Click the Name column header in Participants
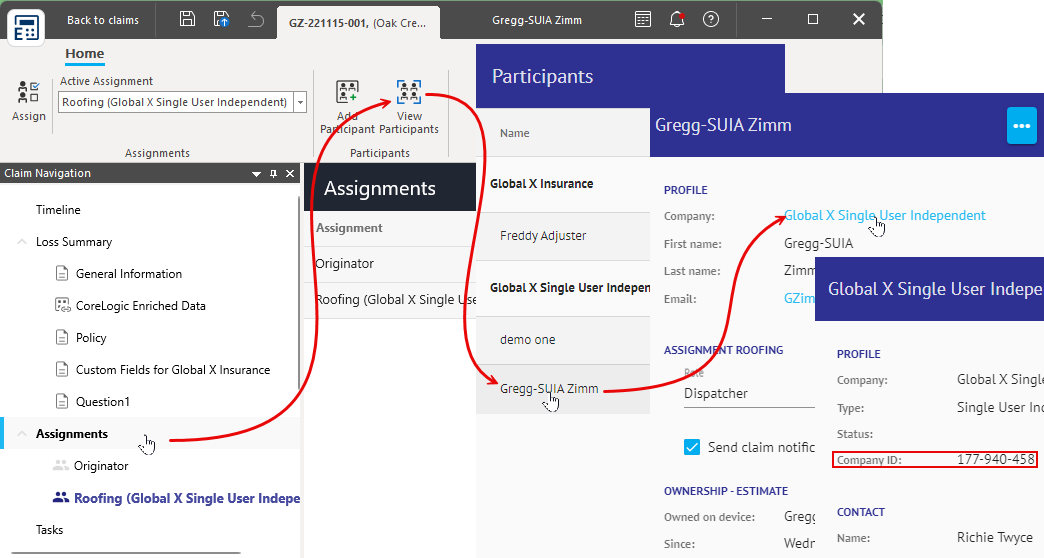 (515, 133)
